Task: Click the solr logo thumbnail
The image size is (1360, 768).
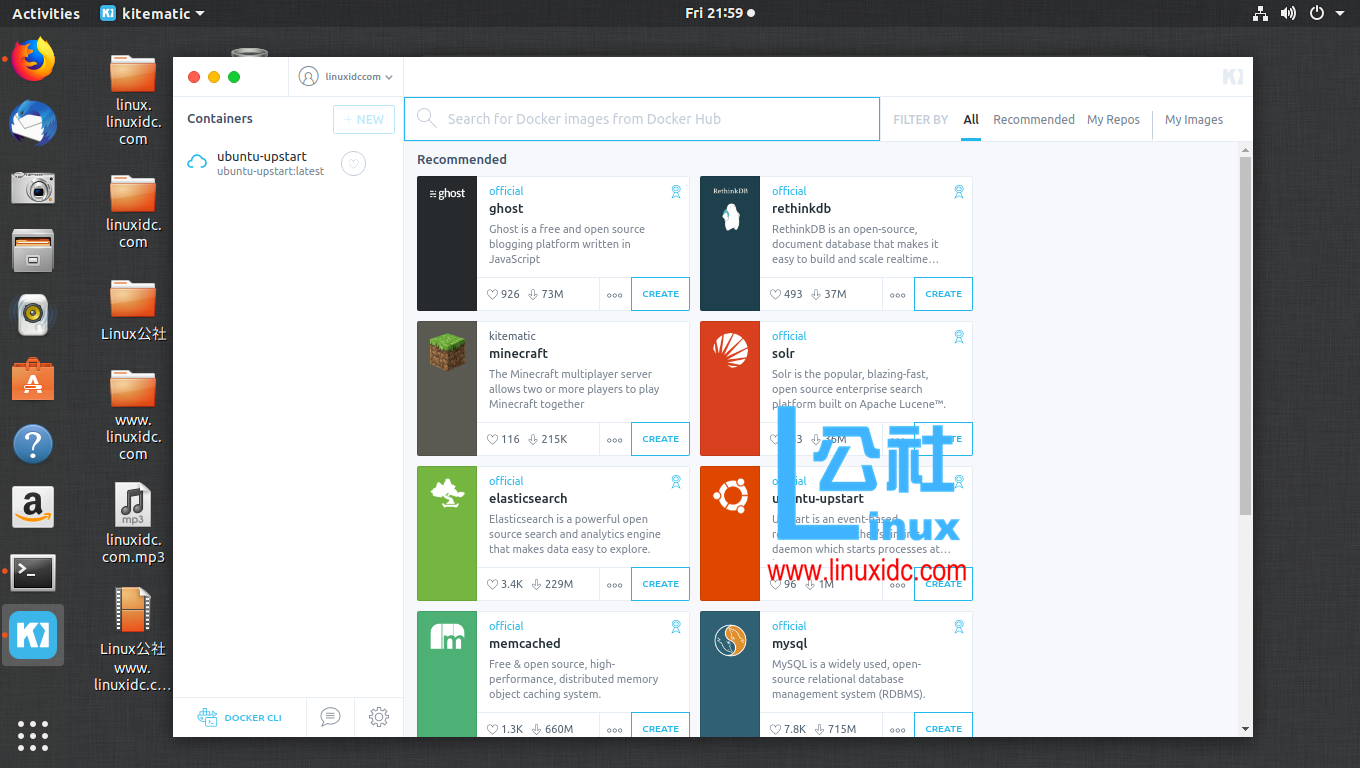Action: [730, 389]
